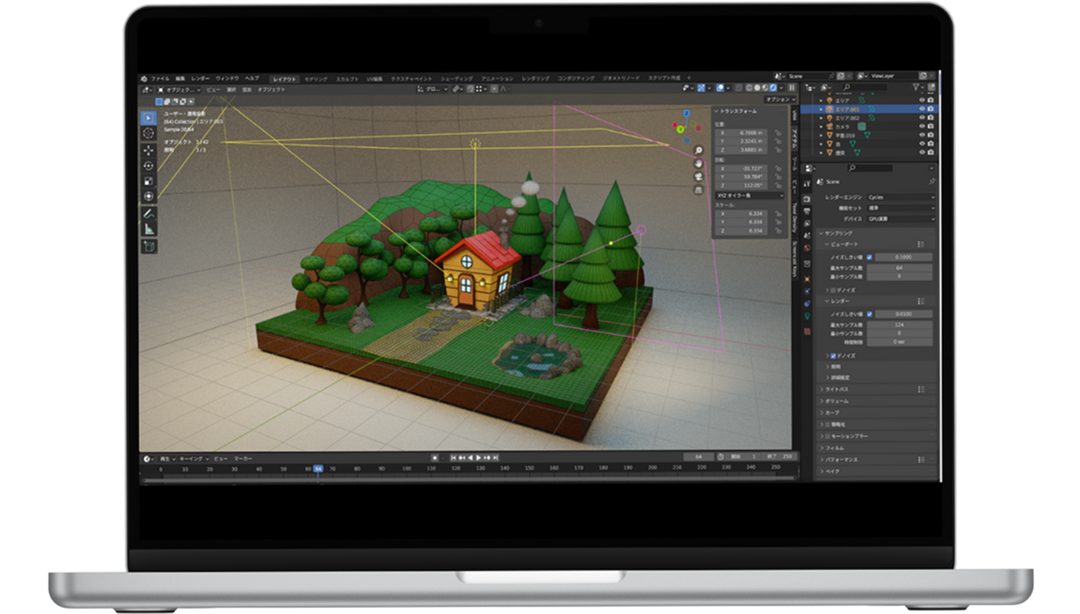Uncheck ノイズしきい値 in the ビューポート section
The height and width of the screenshot is (614, 1080).
[869, 257]
